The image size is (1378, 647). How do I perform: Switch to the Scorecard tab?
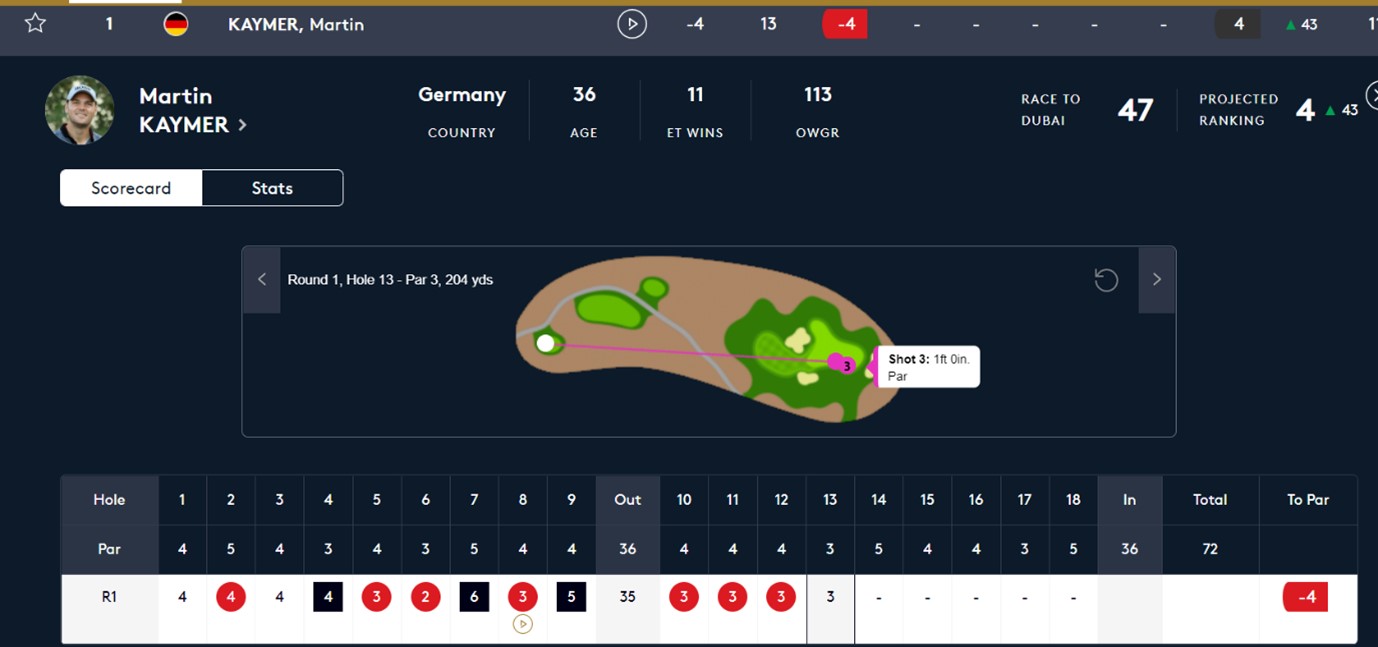pyautogui.click(x=131, y=188)
